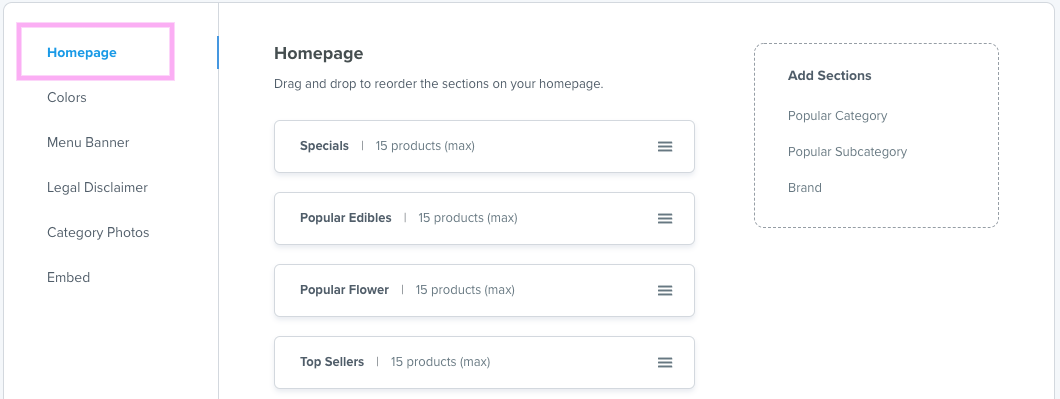Open the Embed settings tab
The width and height of the screenshot is (1060, 399).
68,277
